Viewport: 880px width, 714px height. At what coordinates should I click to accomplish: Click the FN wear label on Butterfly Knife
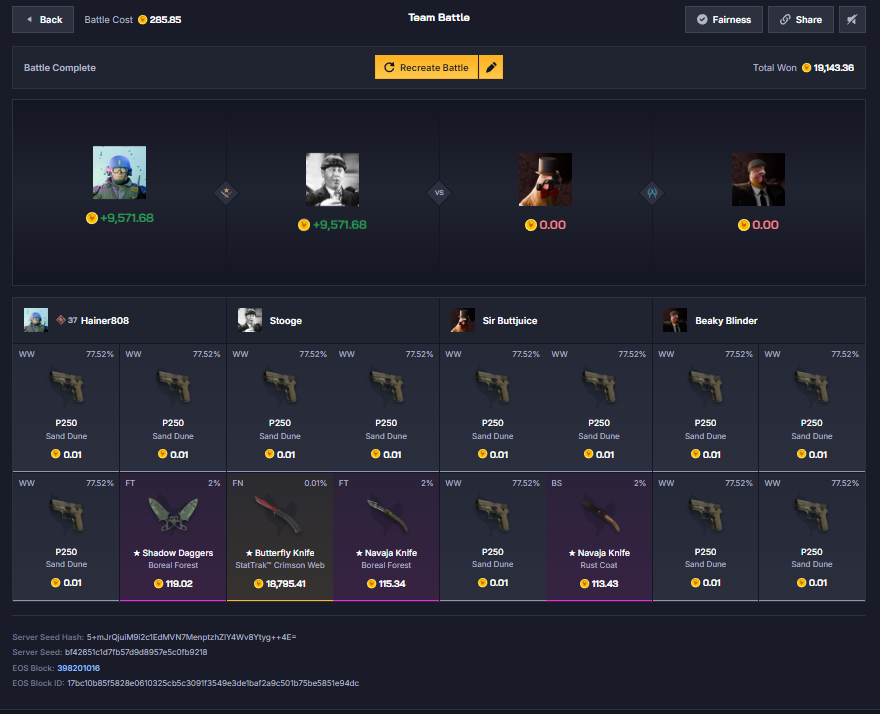click(x=238, y=483)
